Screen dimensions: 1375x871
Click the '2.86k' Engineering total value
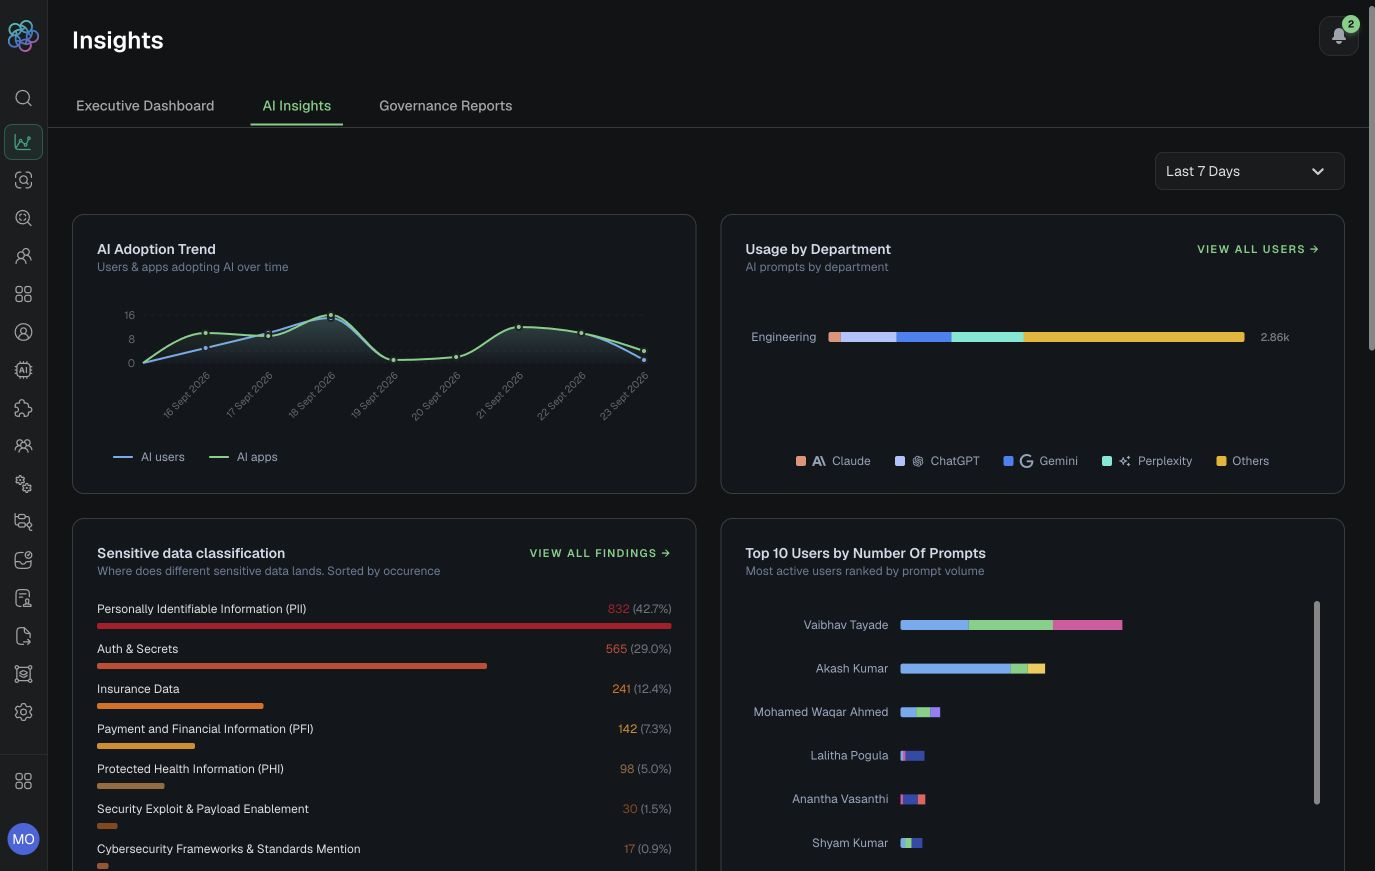1275,338
